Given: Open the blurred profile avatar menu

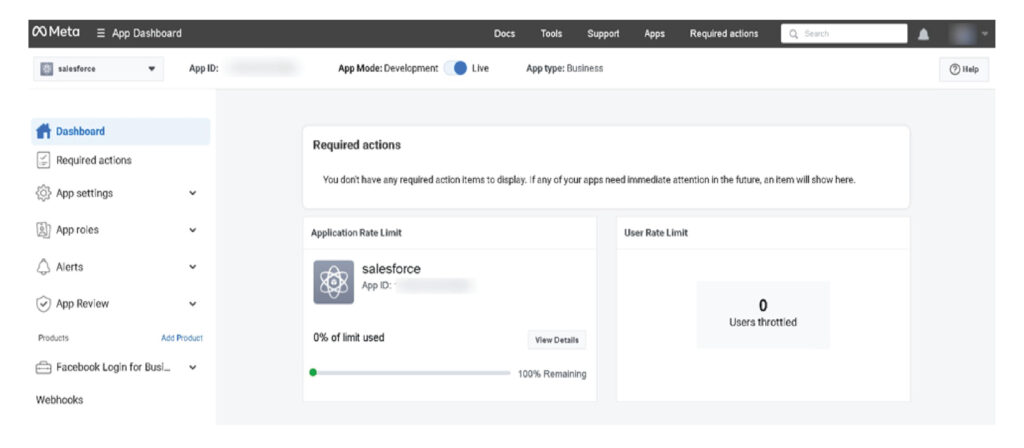Looking at the screenshot, I should (x=963, y=34).
